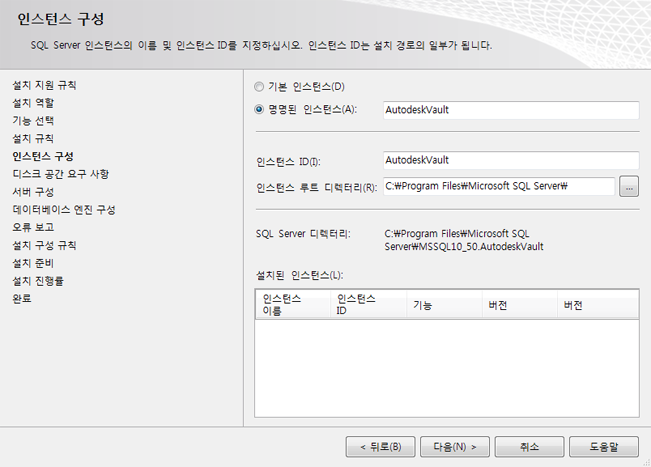
Task: Select the 기능 선택 step
Action: [33, 121]
